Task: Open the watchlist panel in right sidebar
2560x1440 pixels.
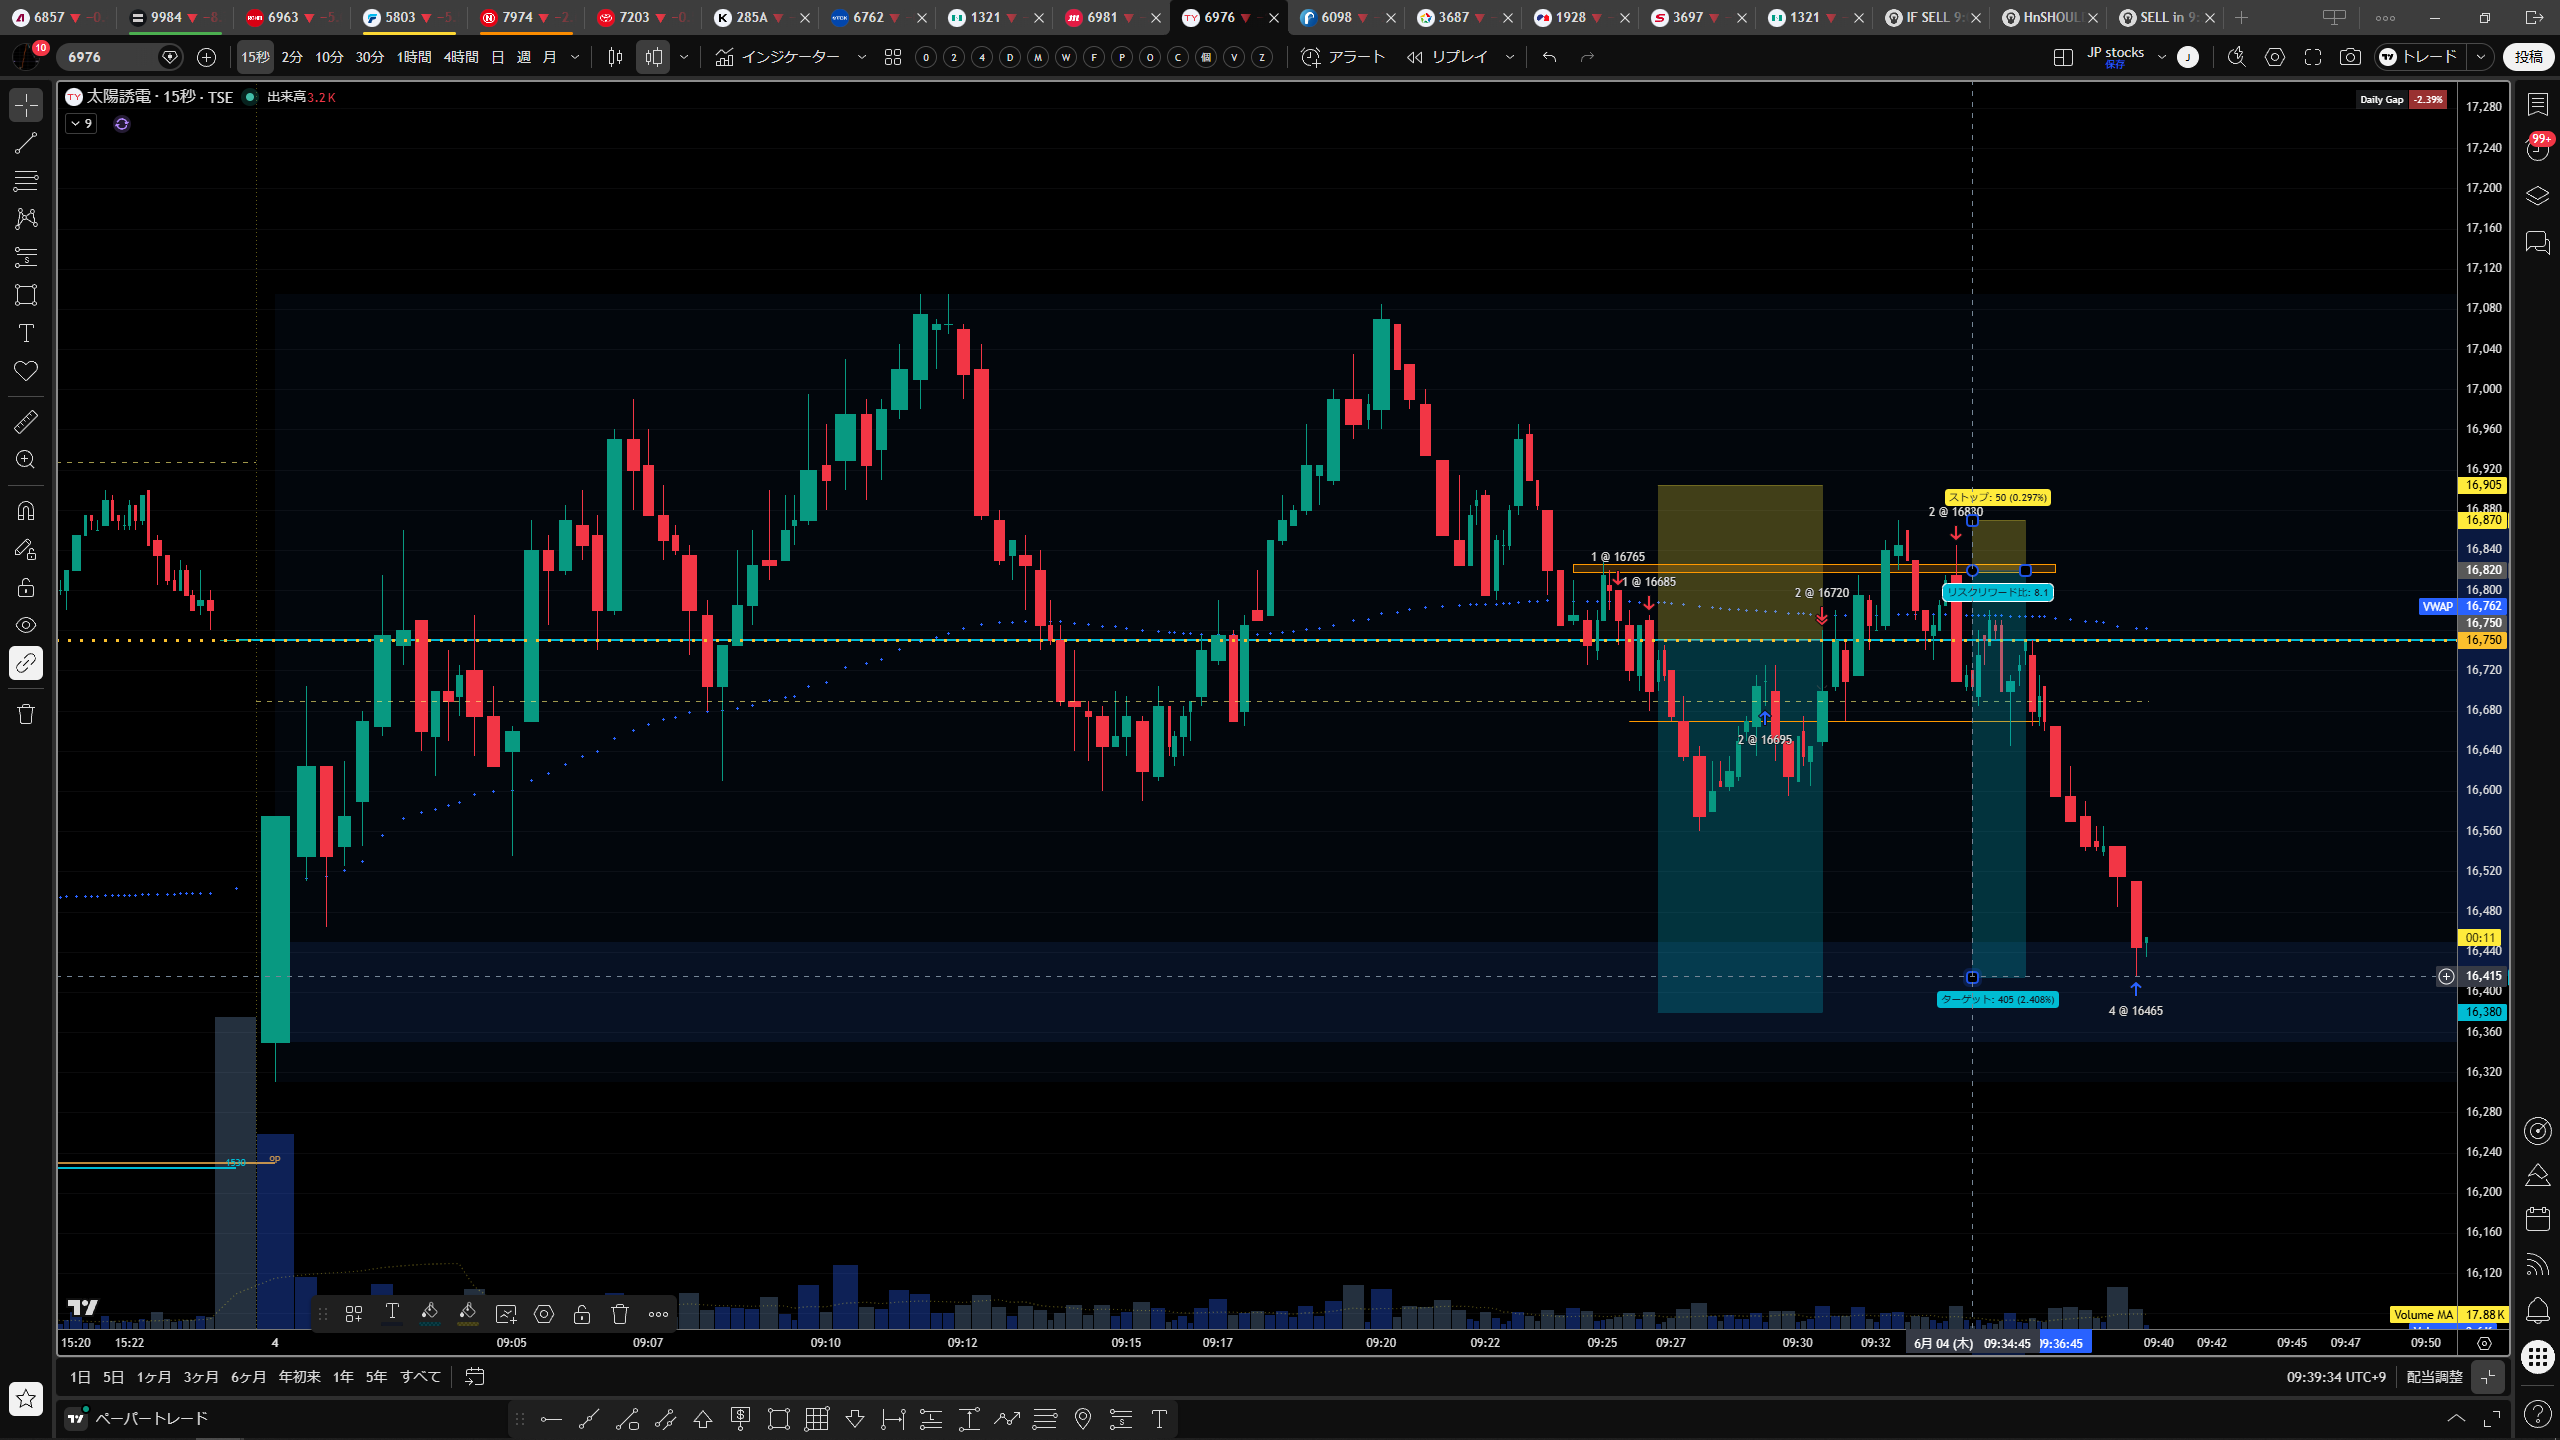Action: [x=2537, y=105]
